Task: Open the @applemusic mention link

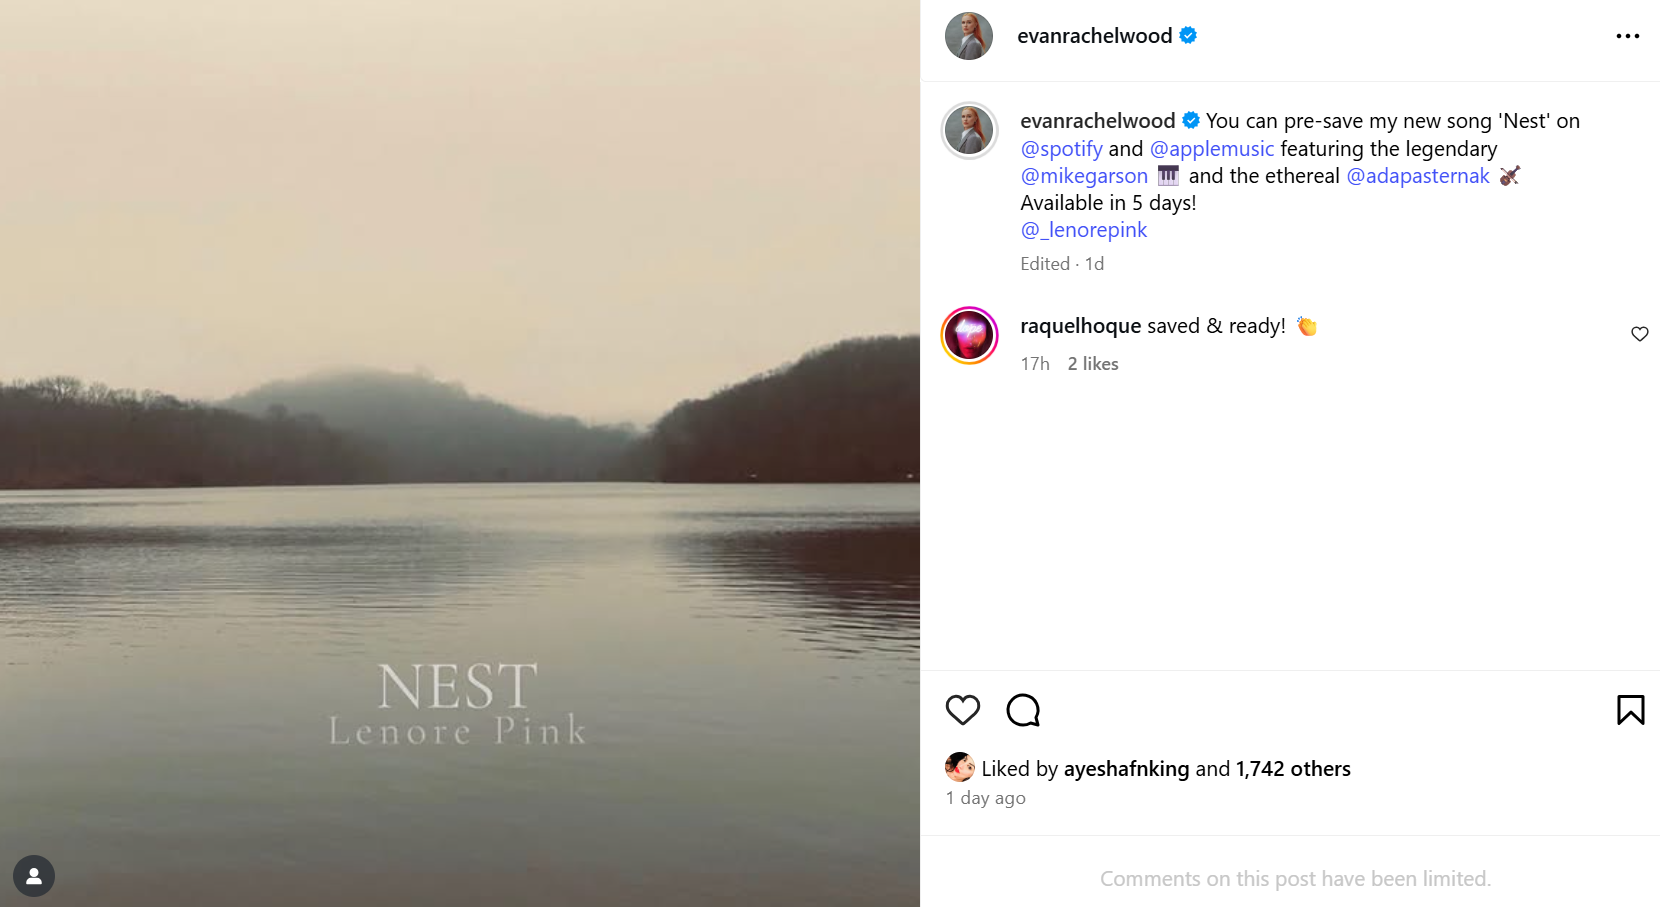Action: pos(1211,149)
